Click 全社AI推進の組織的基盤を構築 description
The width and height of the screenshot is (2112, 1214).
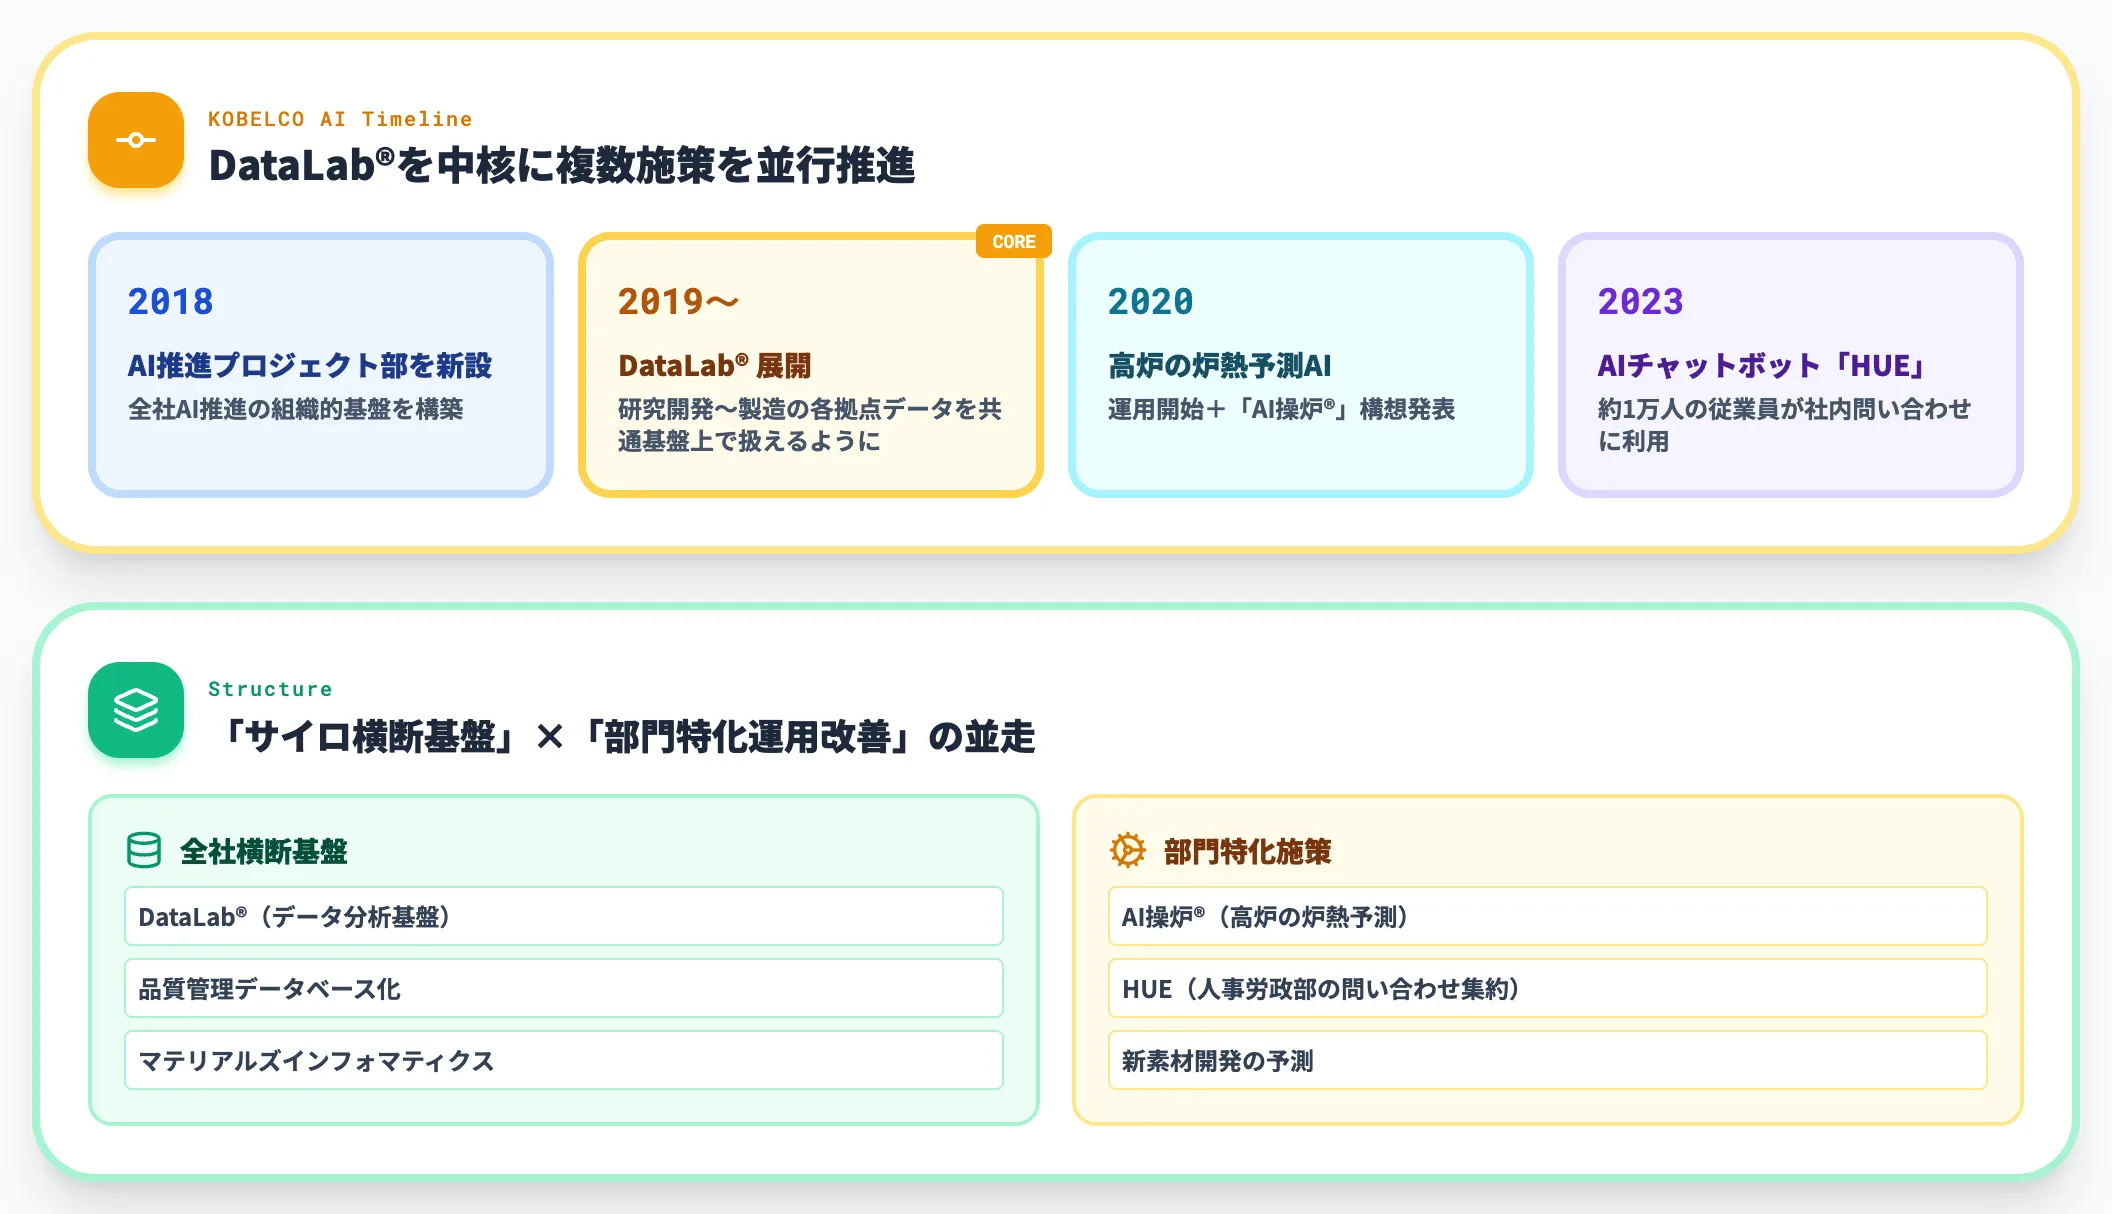tap(295, 409)
